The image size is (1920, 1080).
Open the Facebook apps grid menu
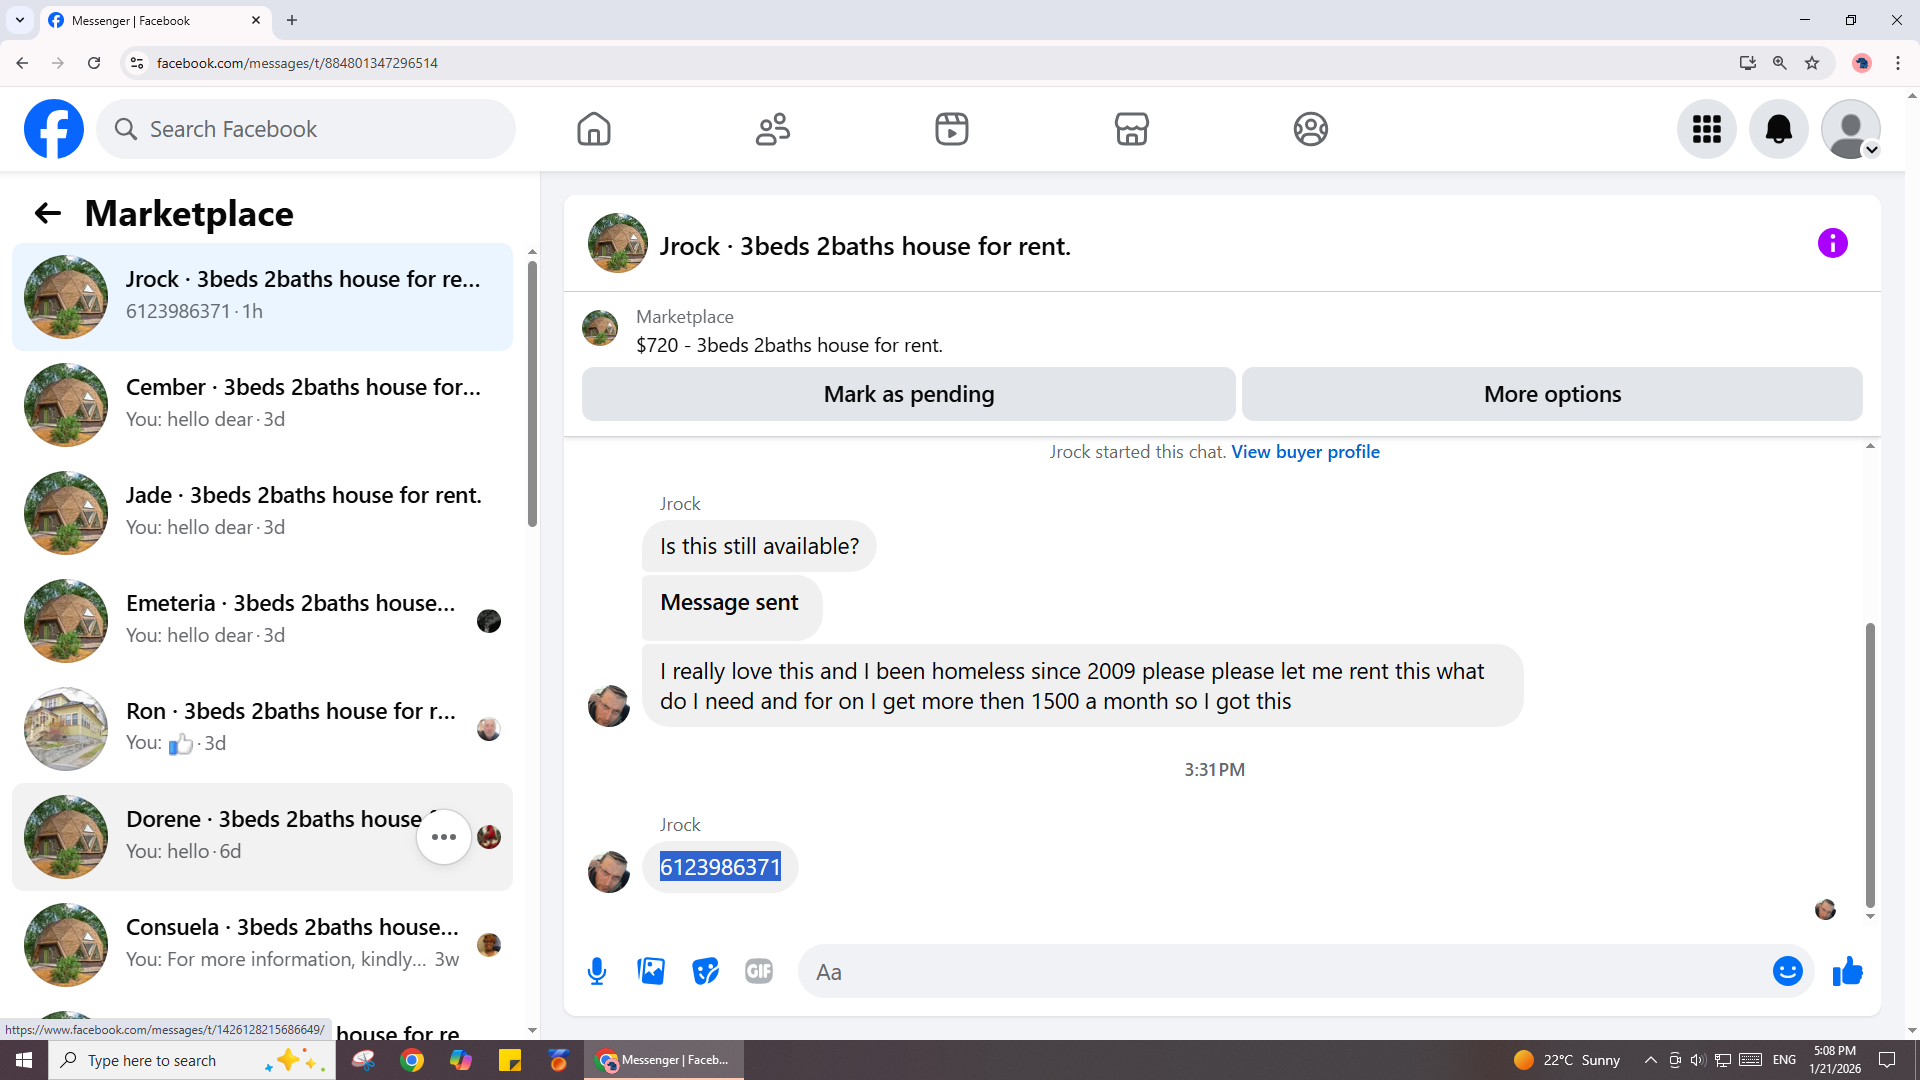coord(1706,129)
